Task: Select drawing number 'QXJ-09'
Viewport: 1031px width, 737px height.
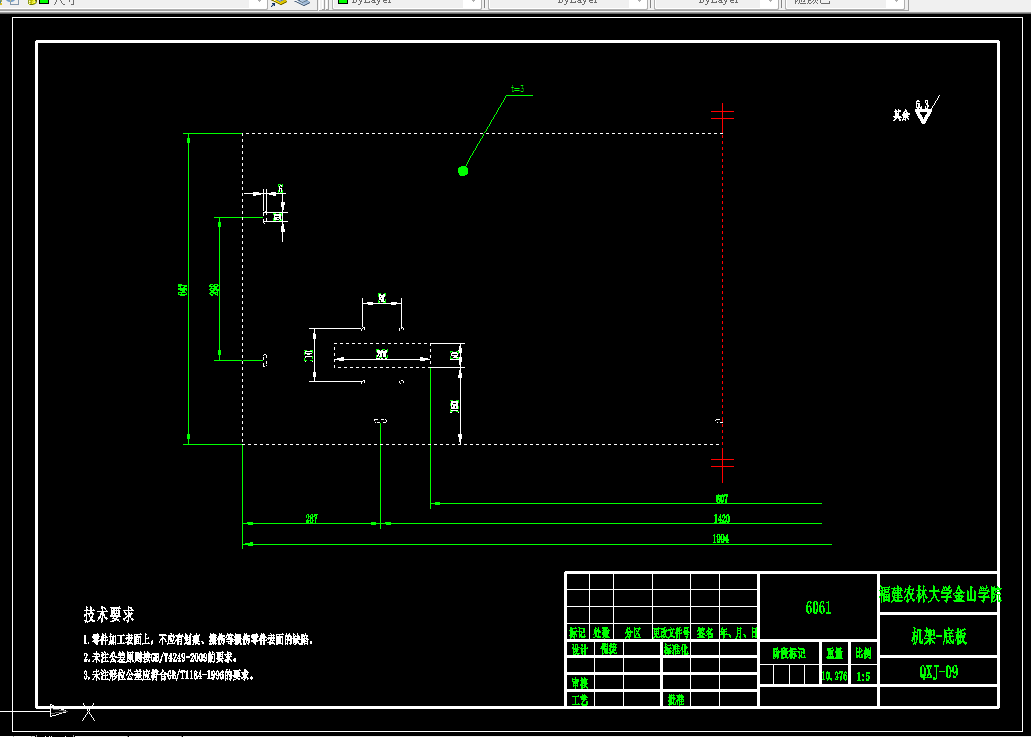Action: coord(938,672)
